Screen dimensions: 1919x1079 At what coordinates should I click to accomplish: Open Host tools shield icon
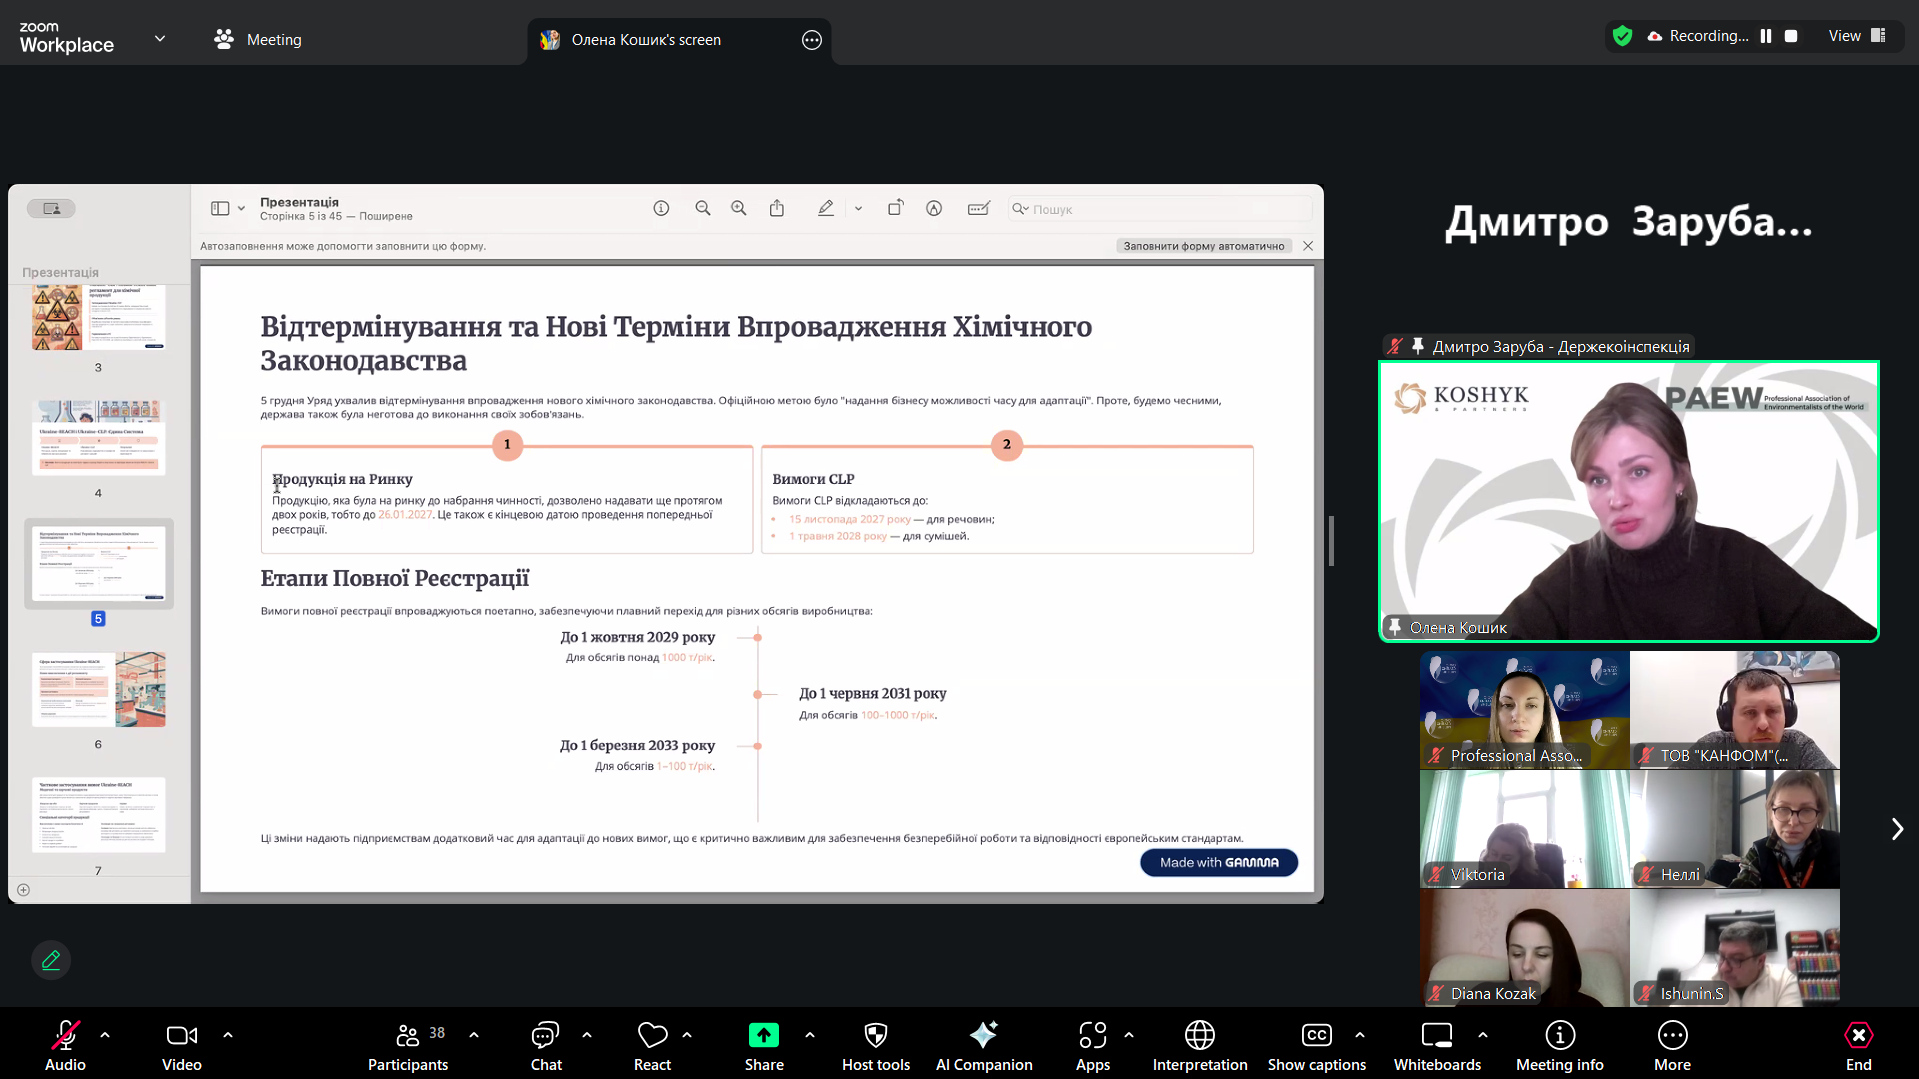(x=875, y=1045)
